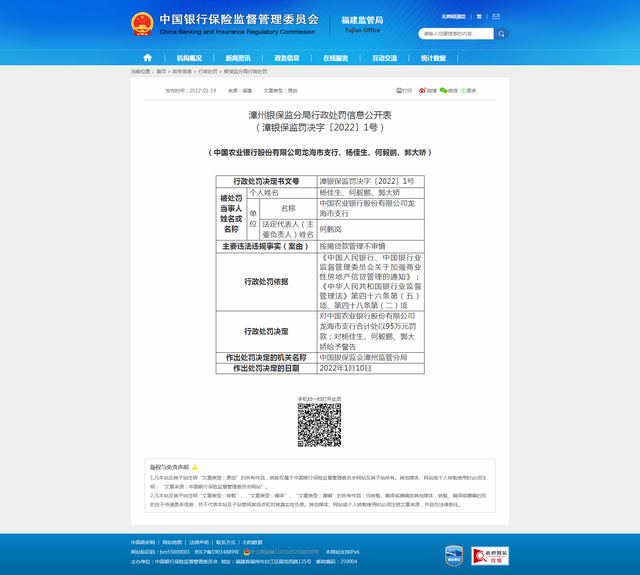
Task: Switch to traditional Chinese 繁 link
Action: 479,17
